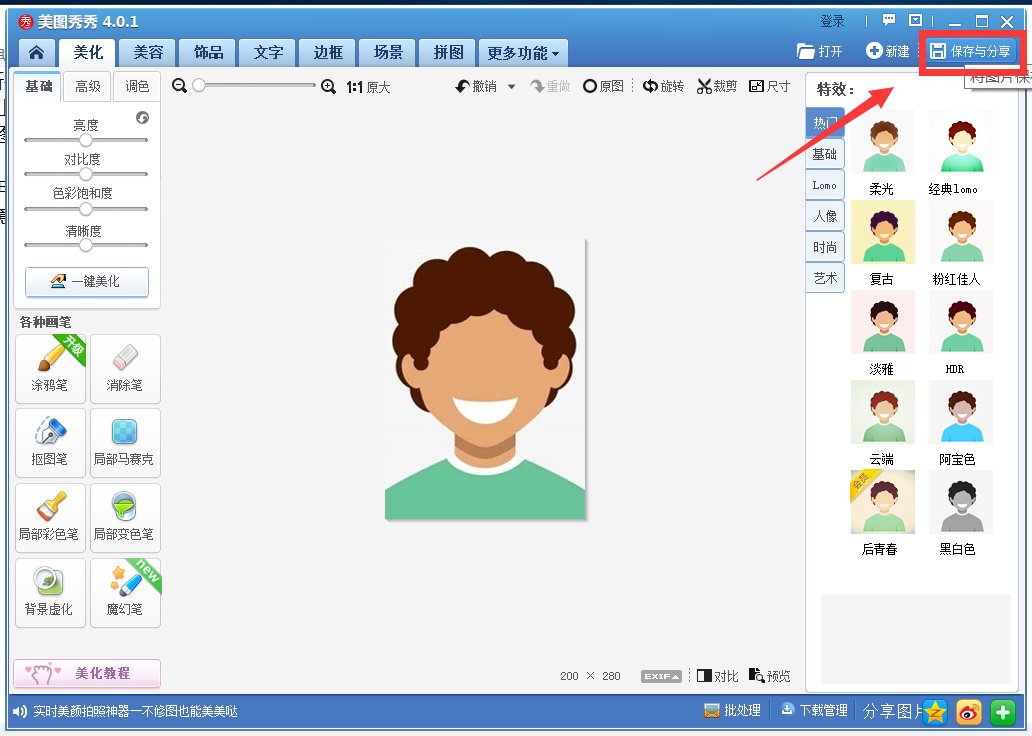Expand the 撤销 undo history arrow

(511, 86)
